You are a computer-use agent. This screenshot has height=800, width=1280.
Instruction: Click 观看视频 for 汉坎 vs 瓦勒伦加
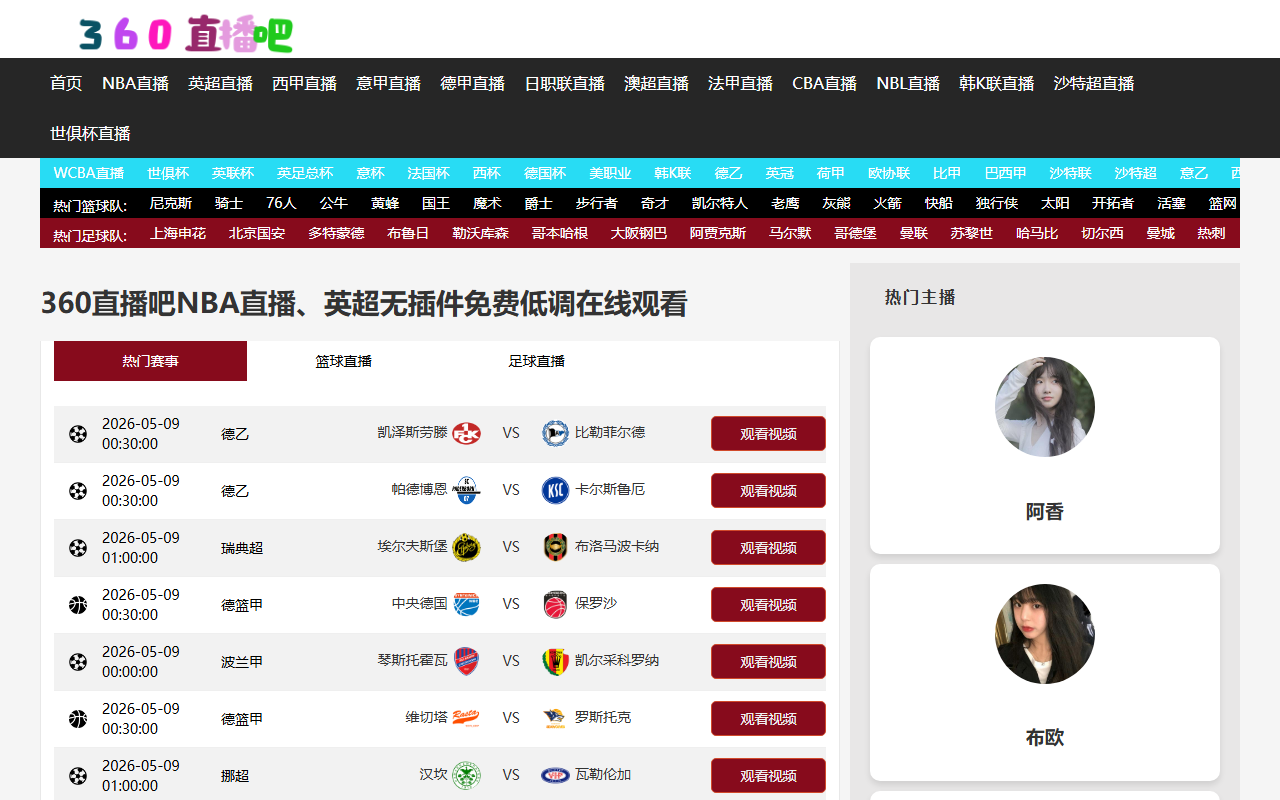[768, 776]
